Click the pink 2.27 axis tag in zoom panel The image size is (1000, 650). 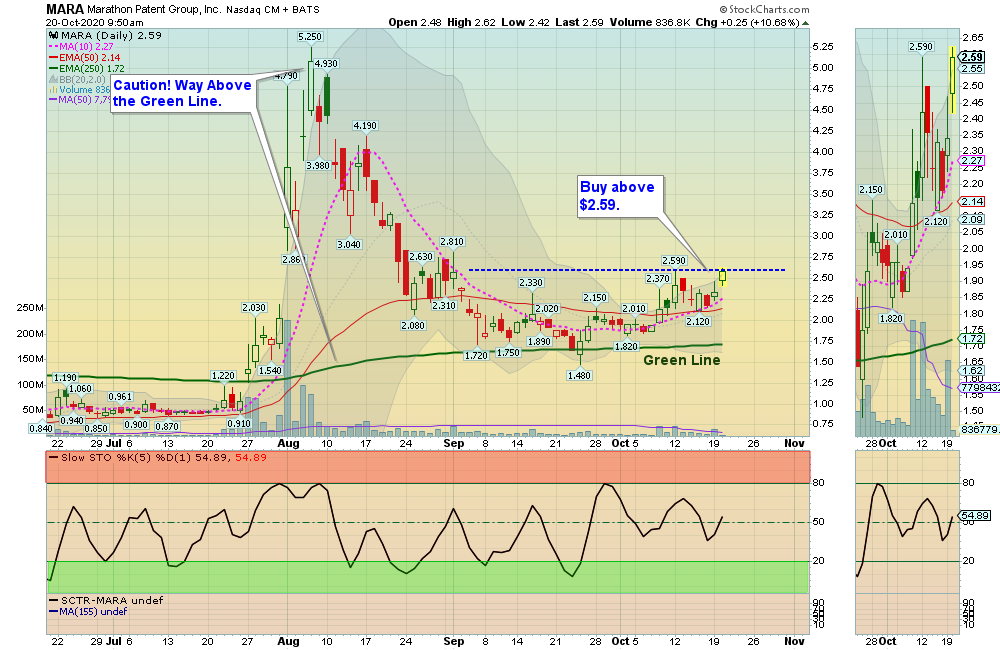coord(972,161)
